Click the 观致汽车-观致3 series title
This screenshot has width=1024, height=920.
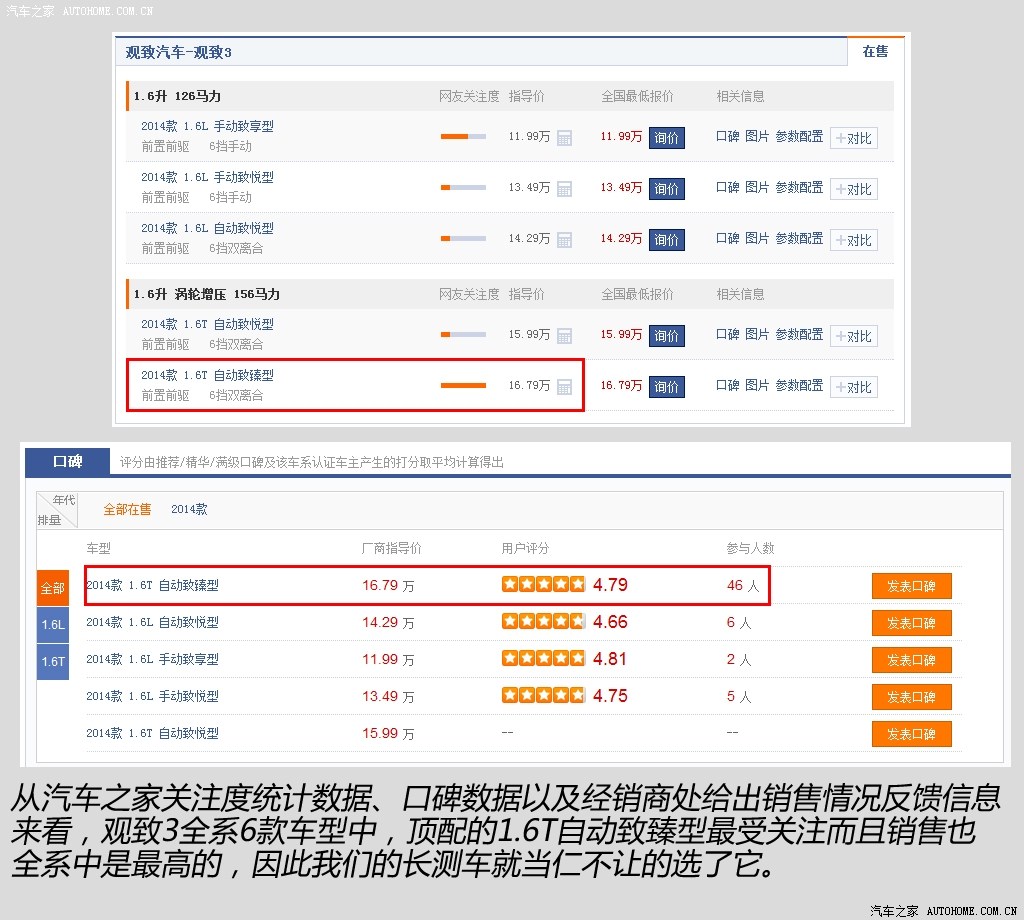[x=178, y=52]
